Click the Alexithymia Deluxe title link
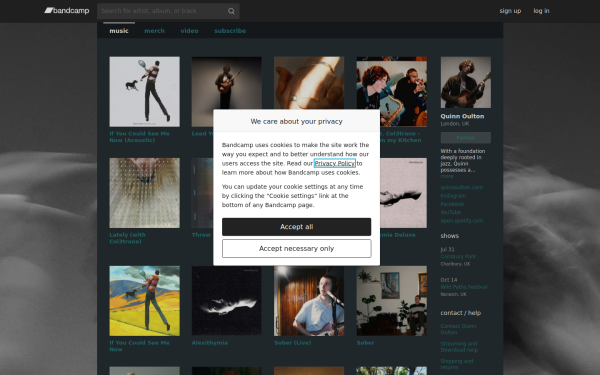 click(398, 235)
